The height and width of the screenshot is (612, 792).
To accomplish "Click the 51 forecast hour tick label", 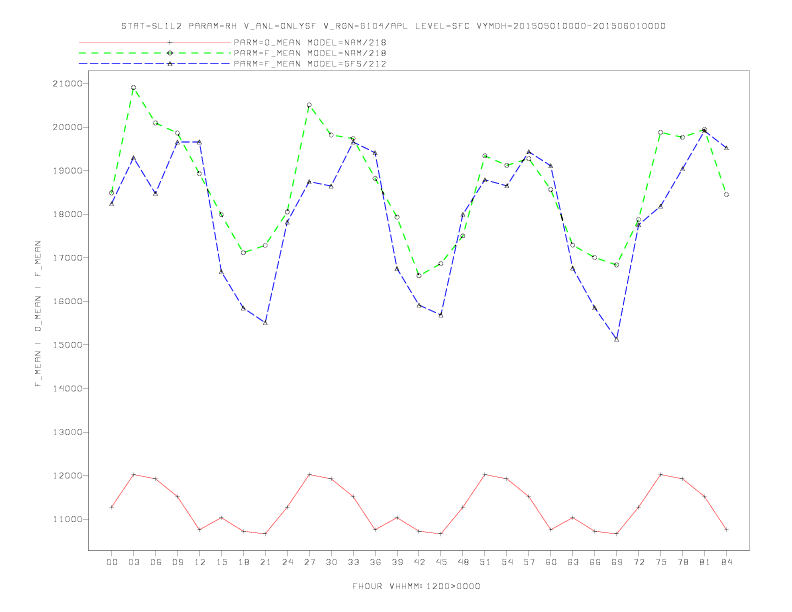I will (485, 562).
